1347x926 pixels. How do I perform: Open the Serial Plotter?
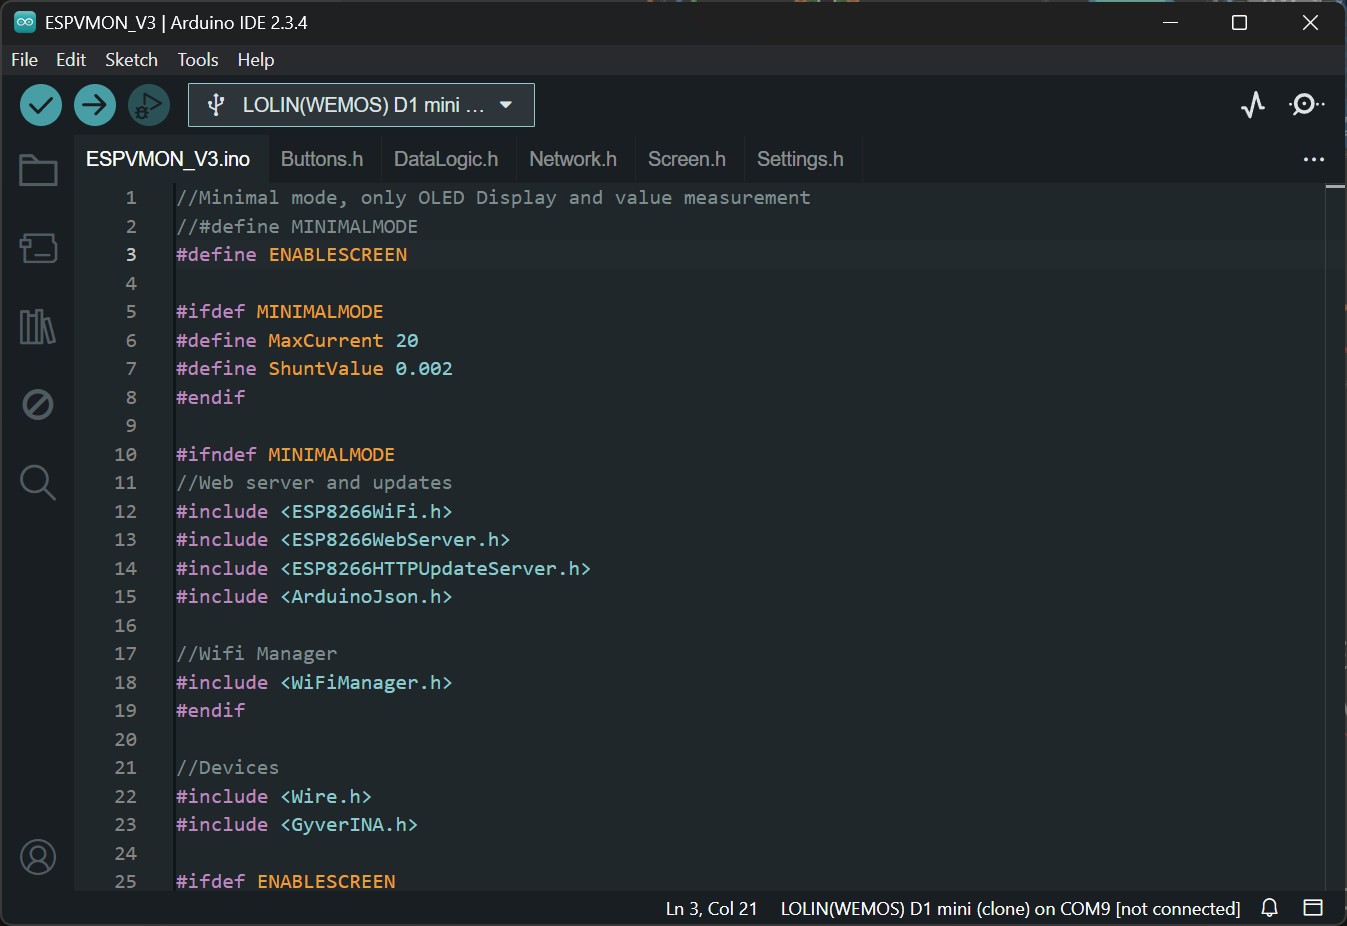[1253, 105]
